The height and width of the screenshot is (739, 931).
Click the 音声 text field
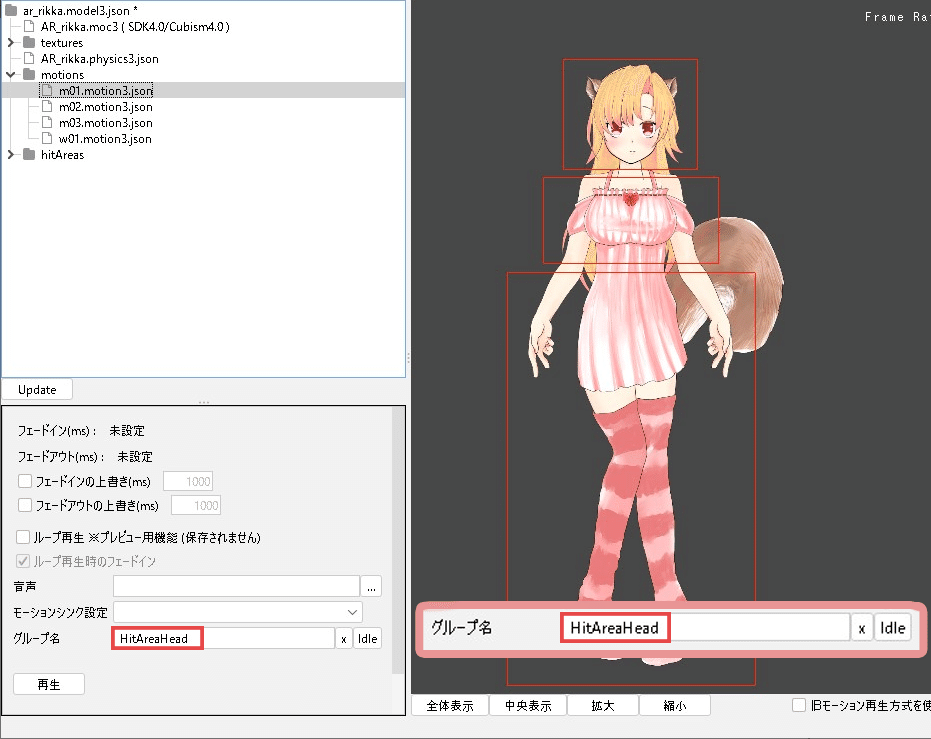click(x=236, y=586)
